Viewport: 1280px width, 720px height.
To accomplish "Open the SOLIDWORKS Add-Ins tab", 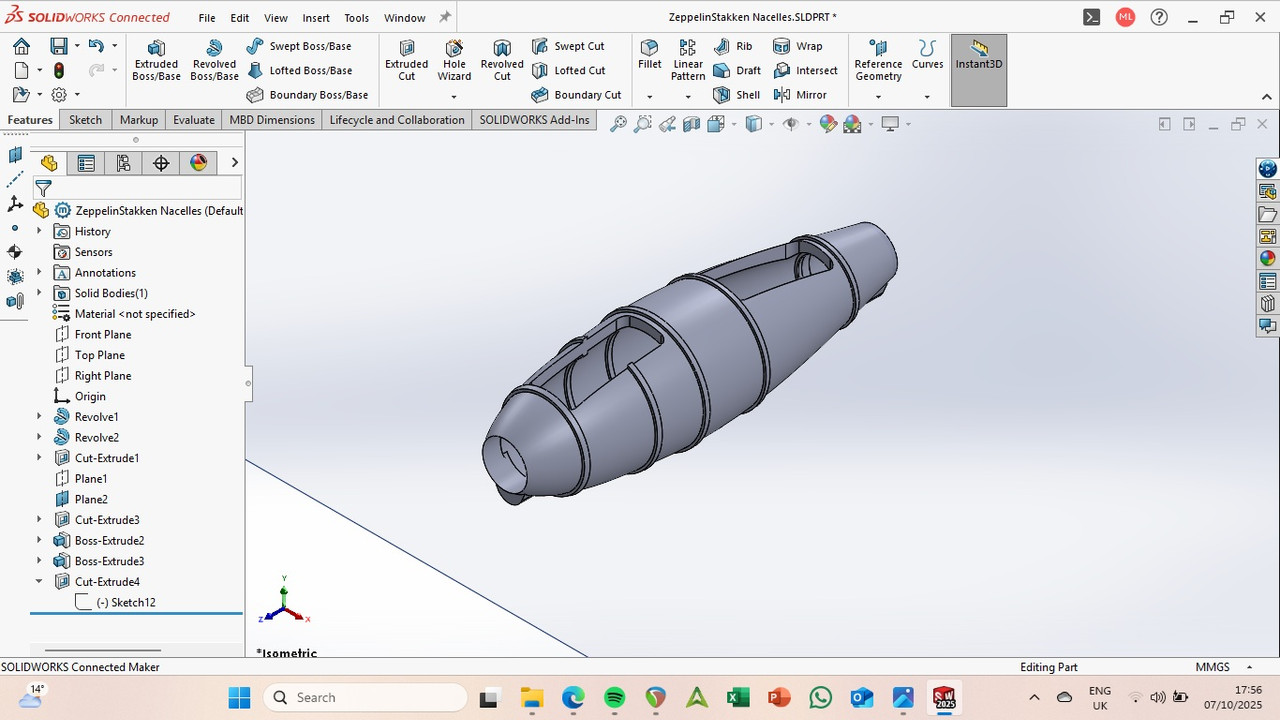I will (534, 120).
